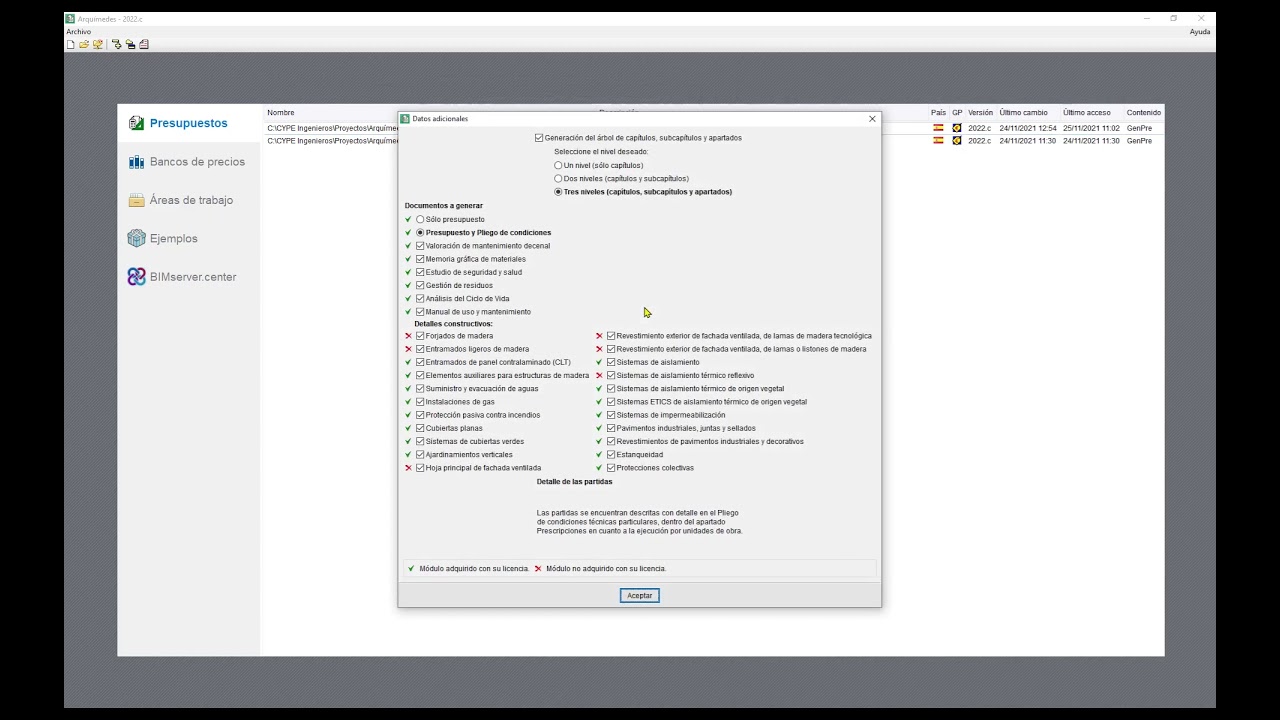This screenshot has width=1280, height=720.
Task: Toggle Memoria gráfica de materiales checkbox
Action: (420, 259)
